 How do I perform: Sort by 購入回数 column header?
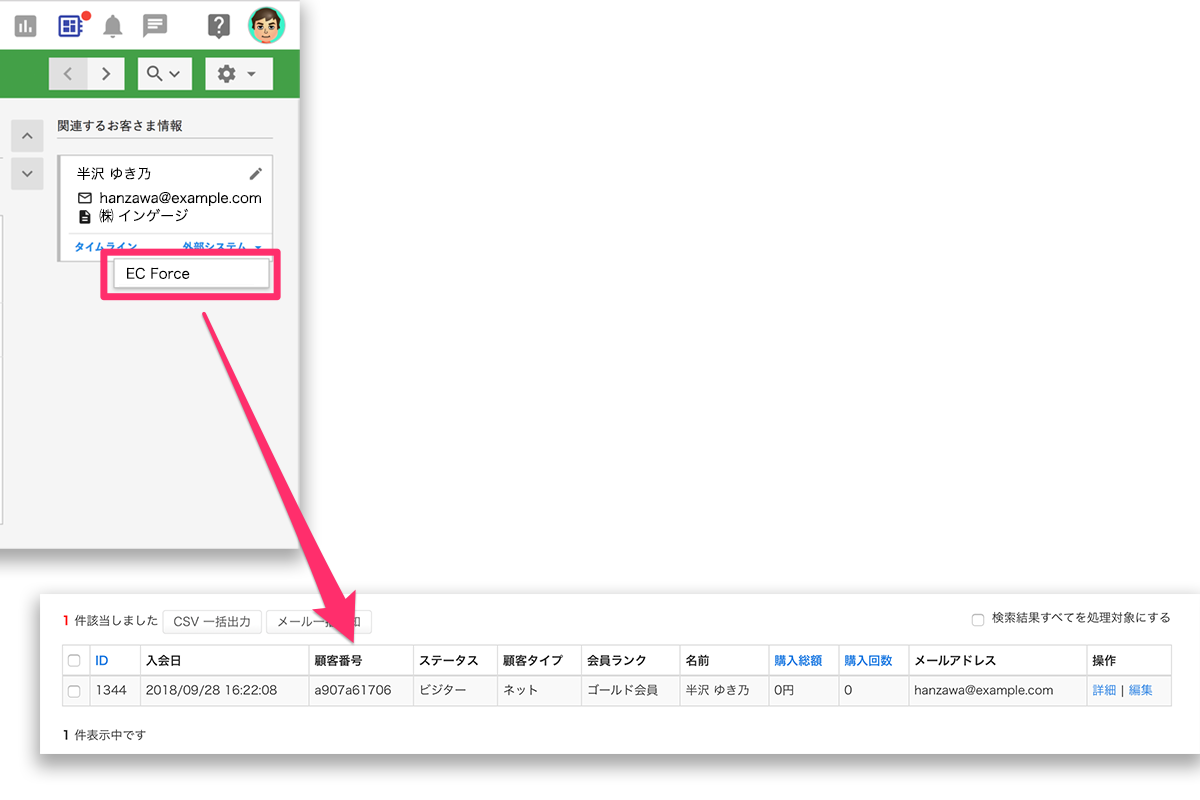(868, 661)
